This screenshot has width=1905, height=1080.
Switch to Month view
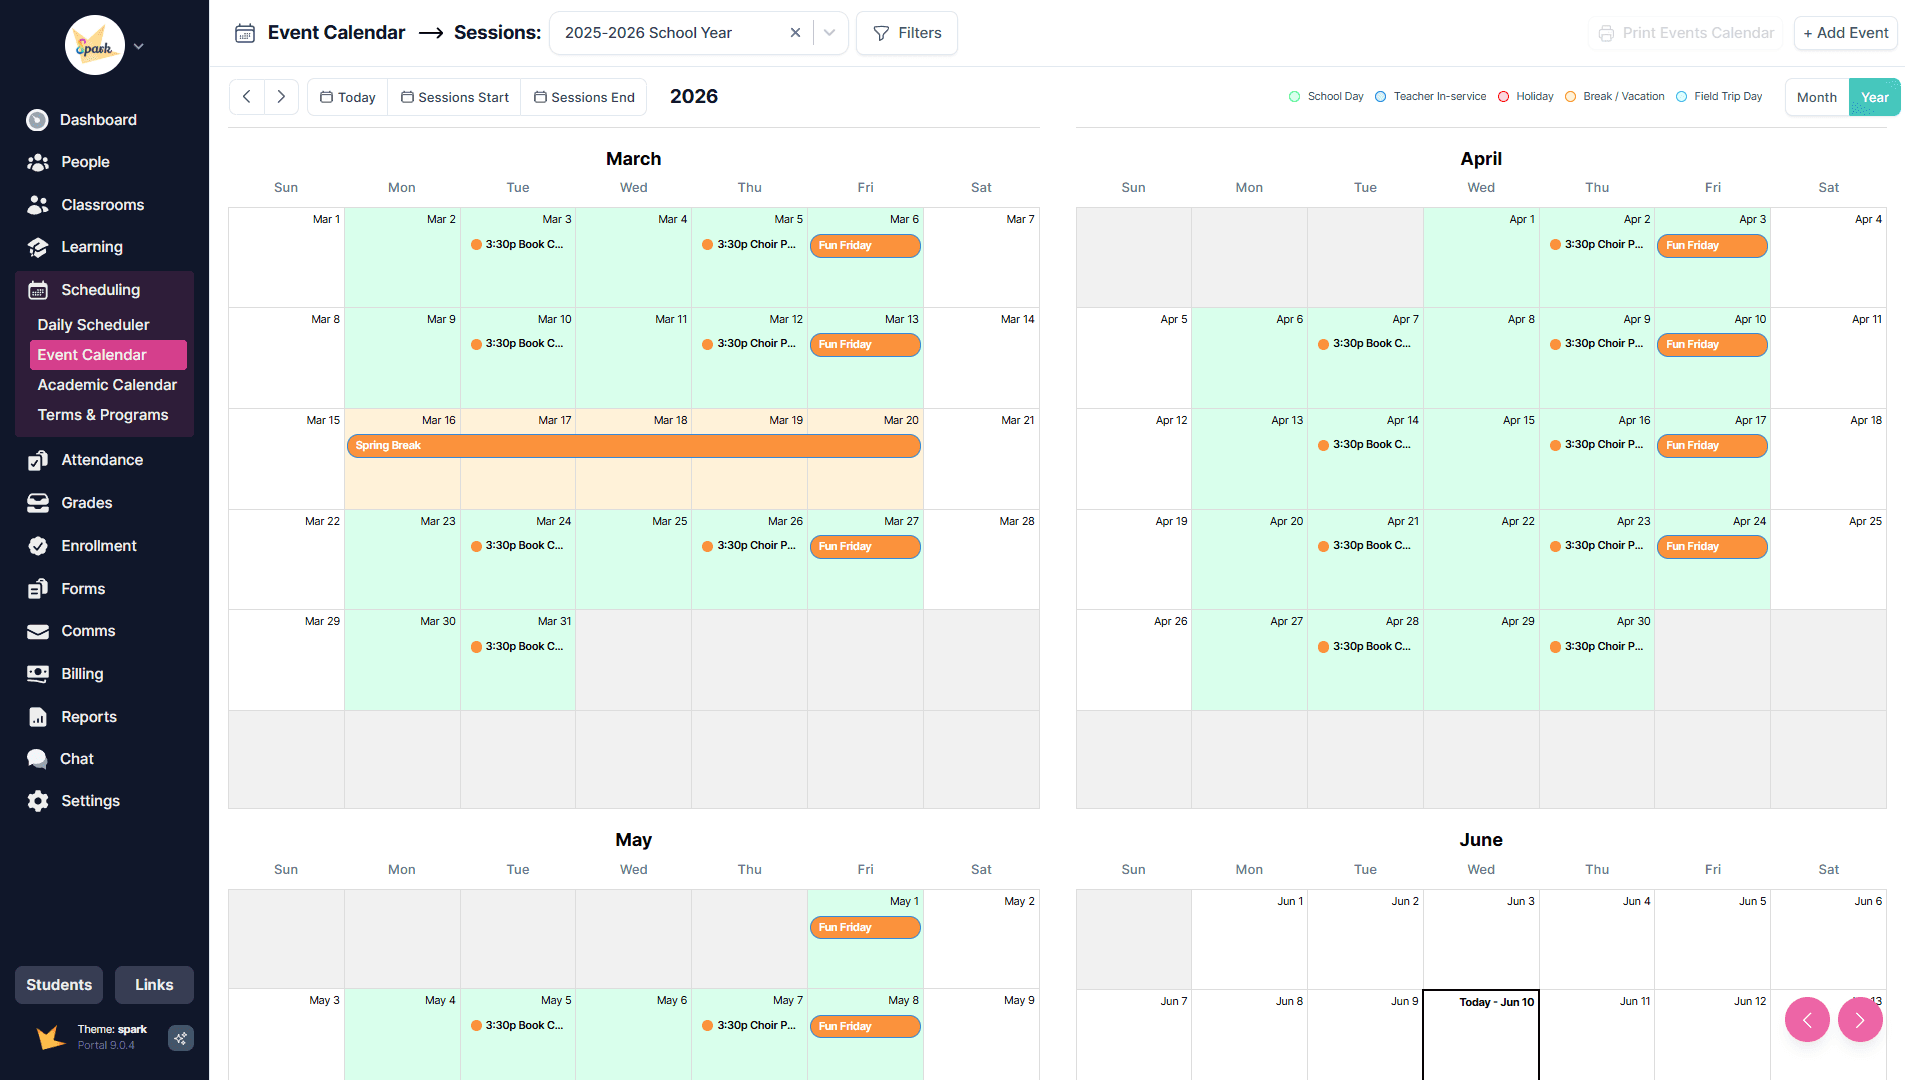point(1816,97)
